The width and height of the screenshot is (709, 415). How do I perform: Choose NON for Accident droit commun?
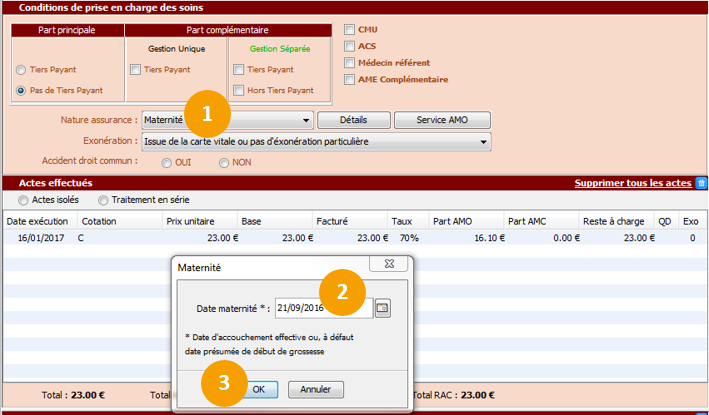(x=223, y=163)
